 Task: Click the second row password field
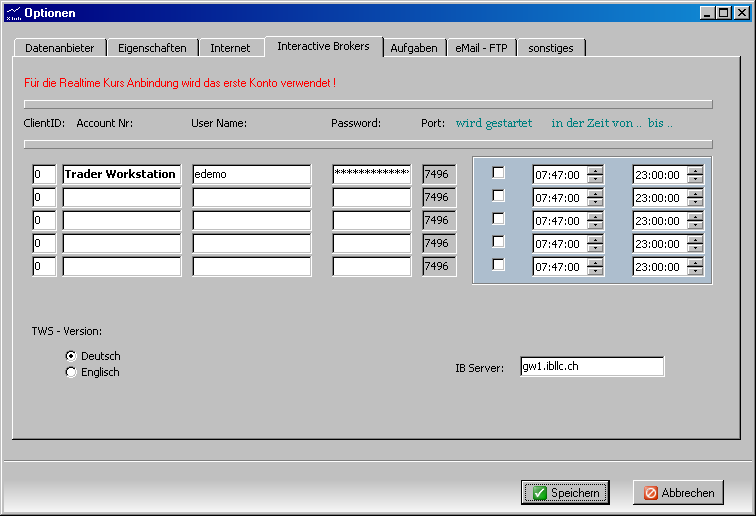tap(372, 197)
